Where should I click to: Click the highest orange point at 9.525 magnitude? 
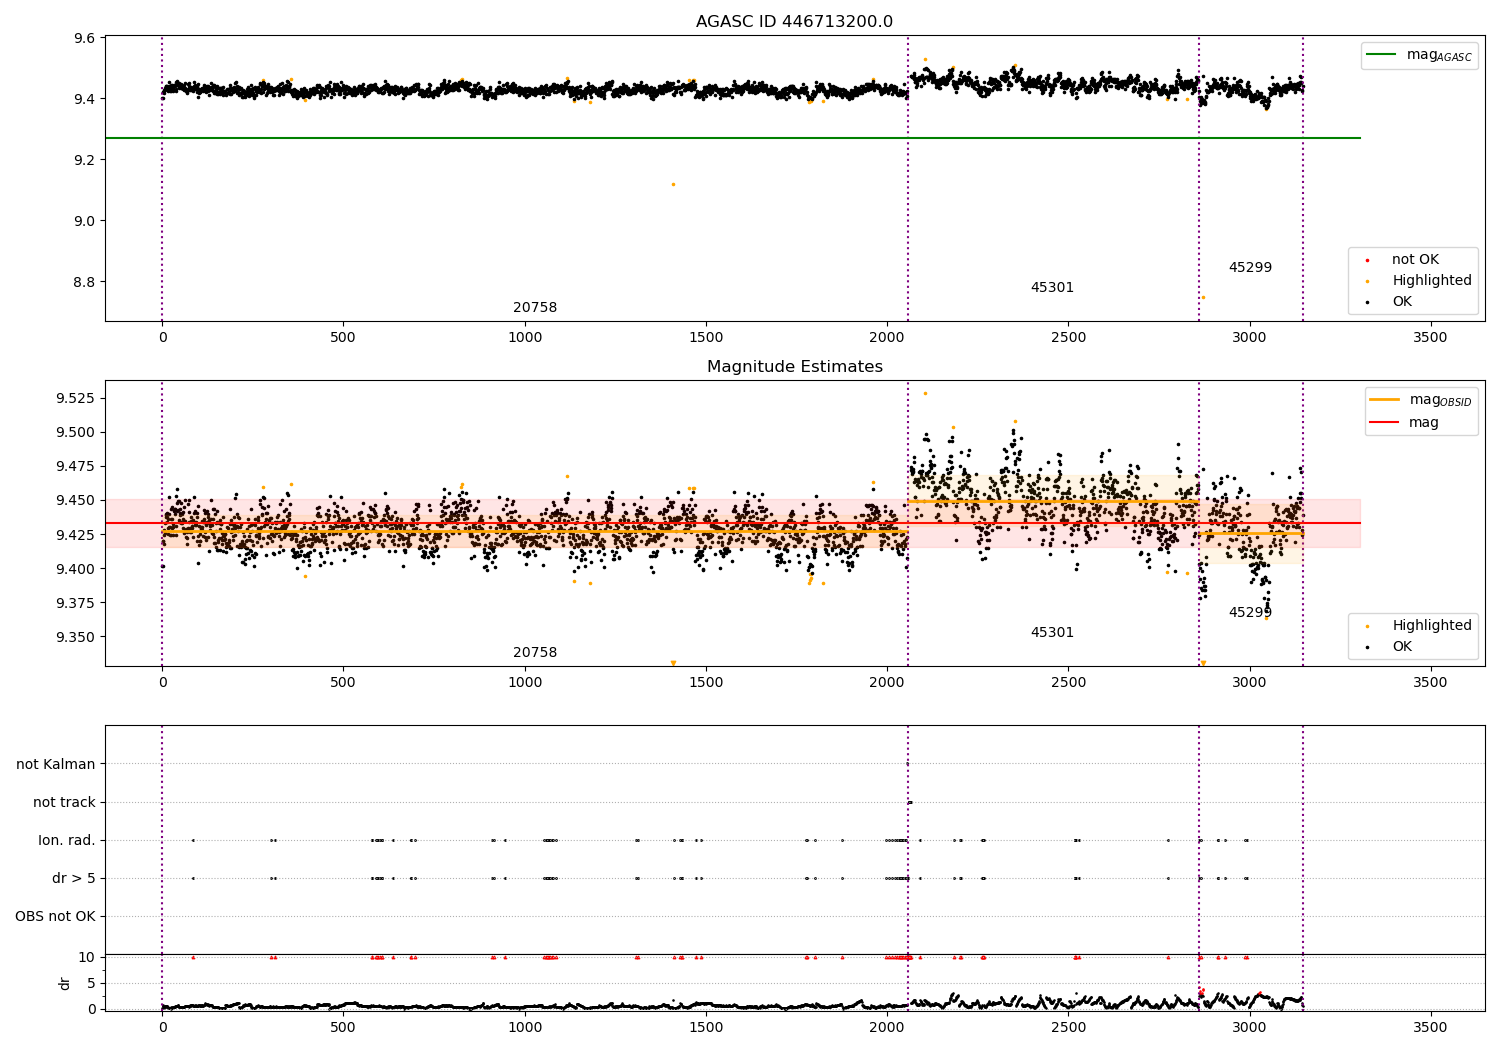pyautogui.click(x=925, y=393)
